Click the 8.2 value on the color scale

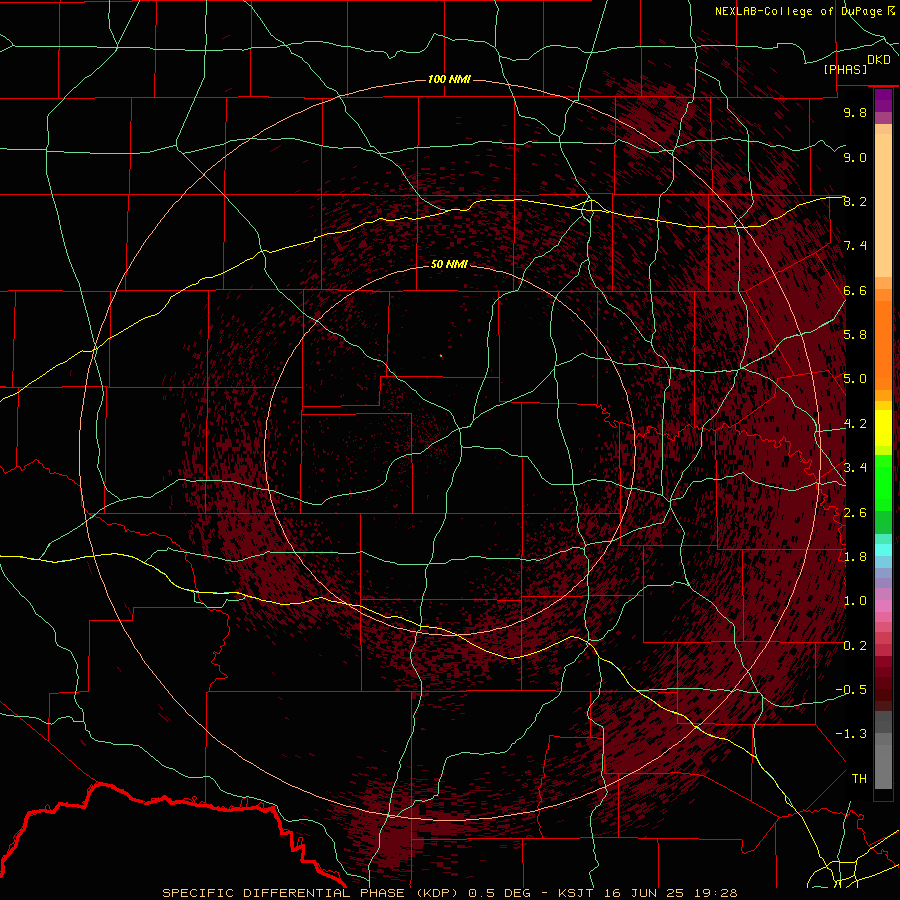855,201
